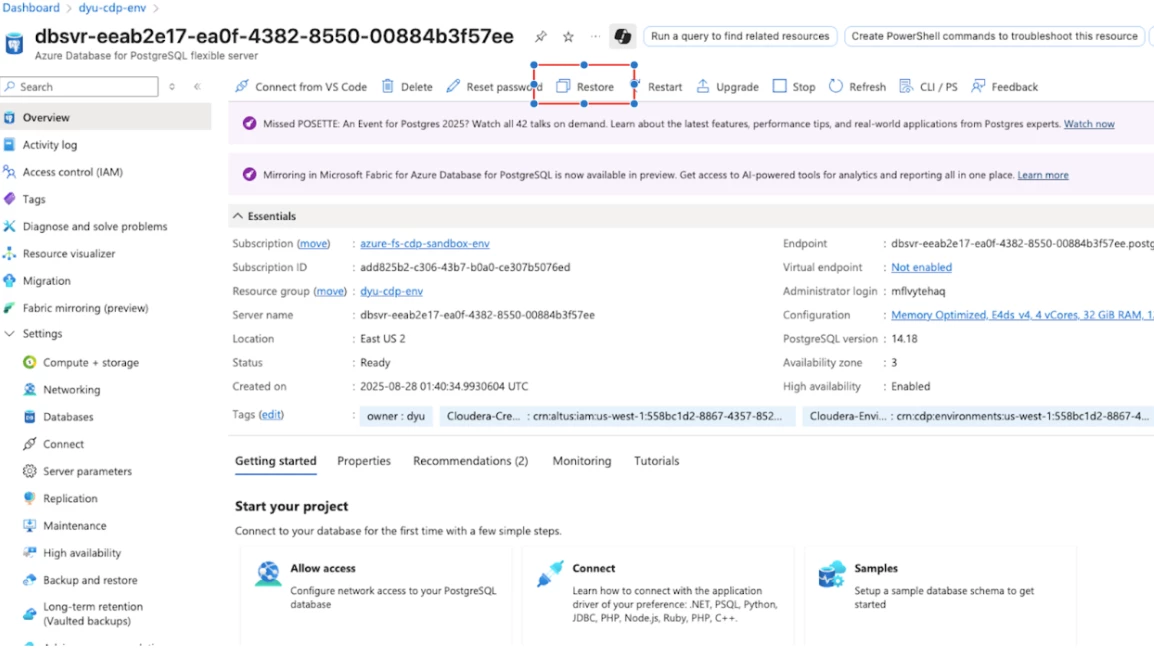Select Overview in the sidebar
The image size is (1154, 652).
[x=46, y=118]
